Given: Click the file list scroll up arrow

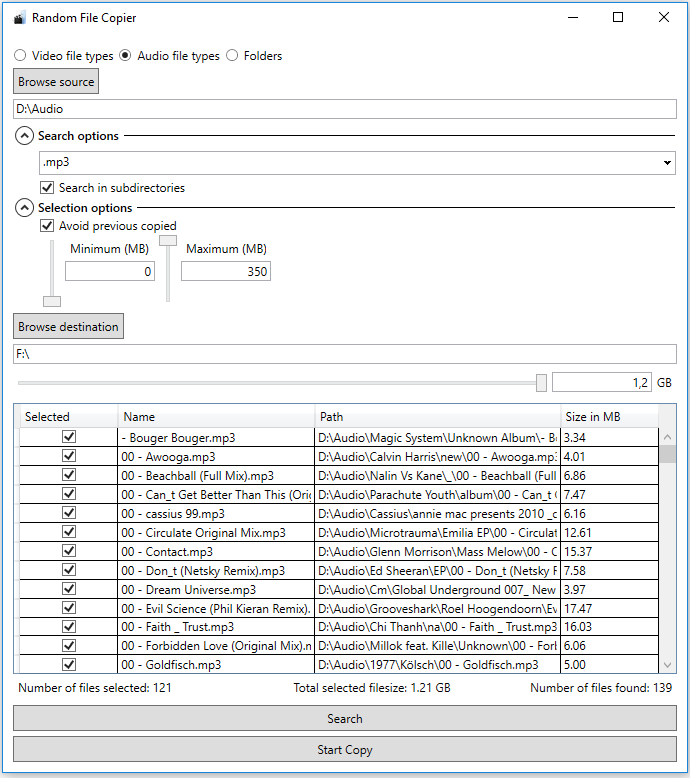Looking at the screenshot, I should click(668, 437).
